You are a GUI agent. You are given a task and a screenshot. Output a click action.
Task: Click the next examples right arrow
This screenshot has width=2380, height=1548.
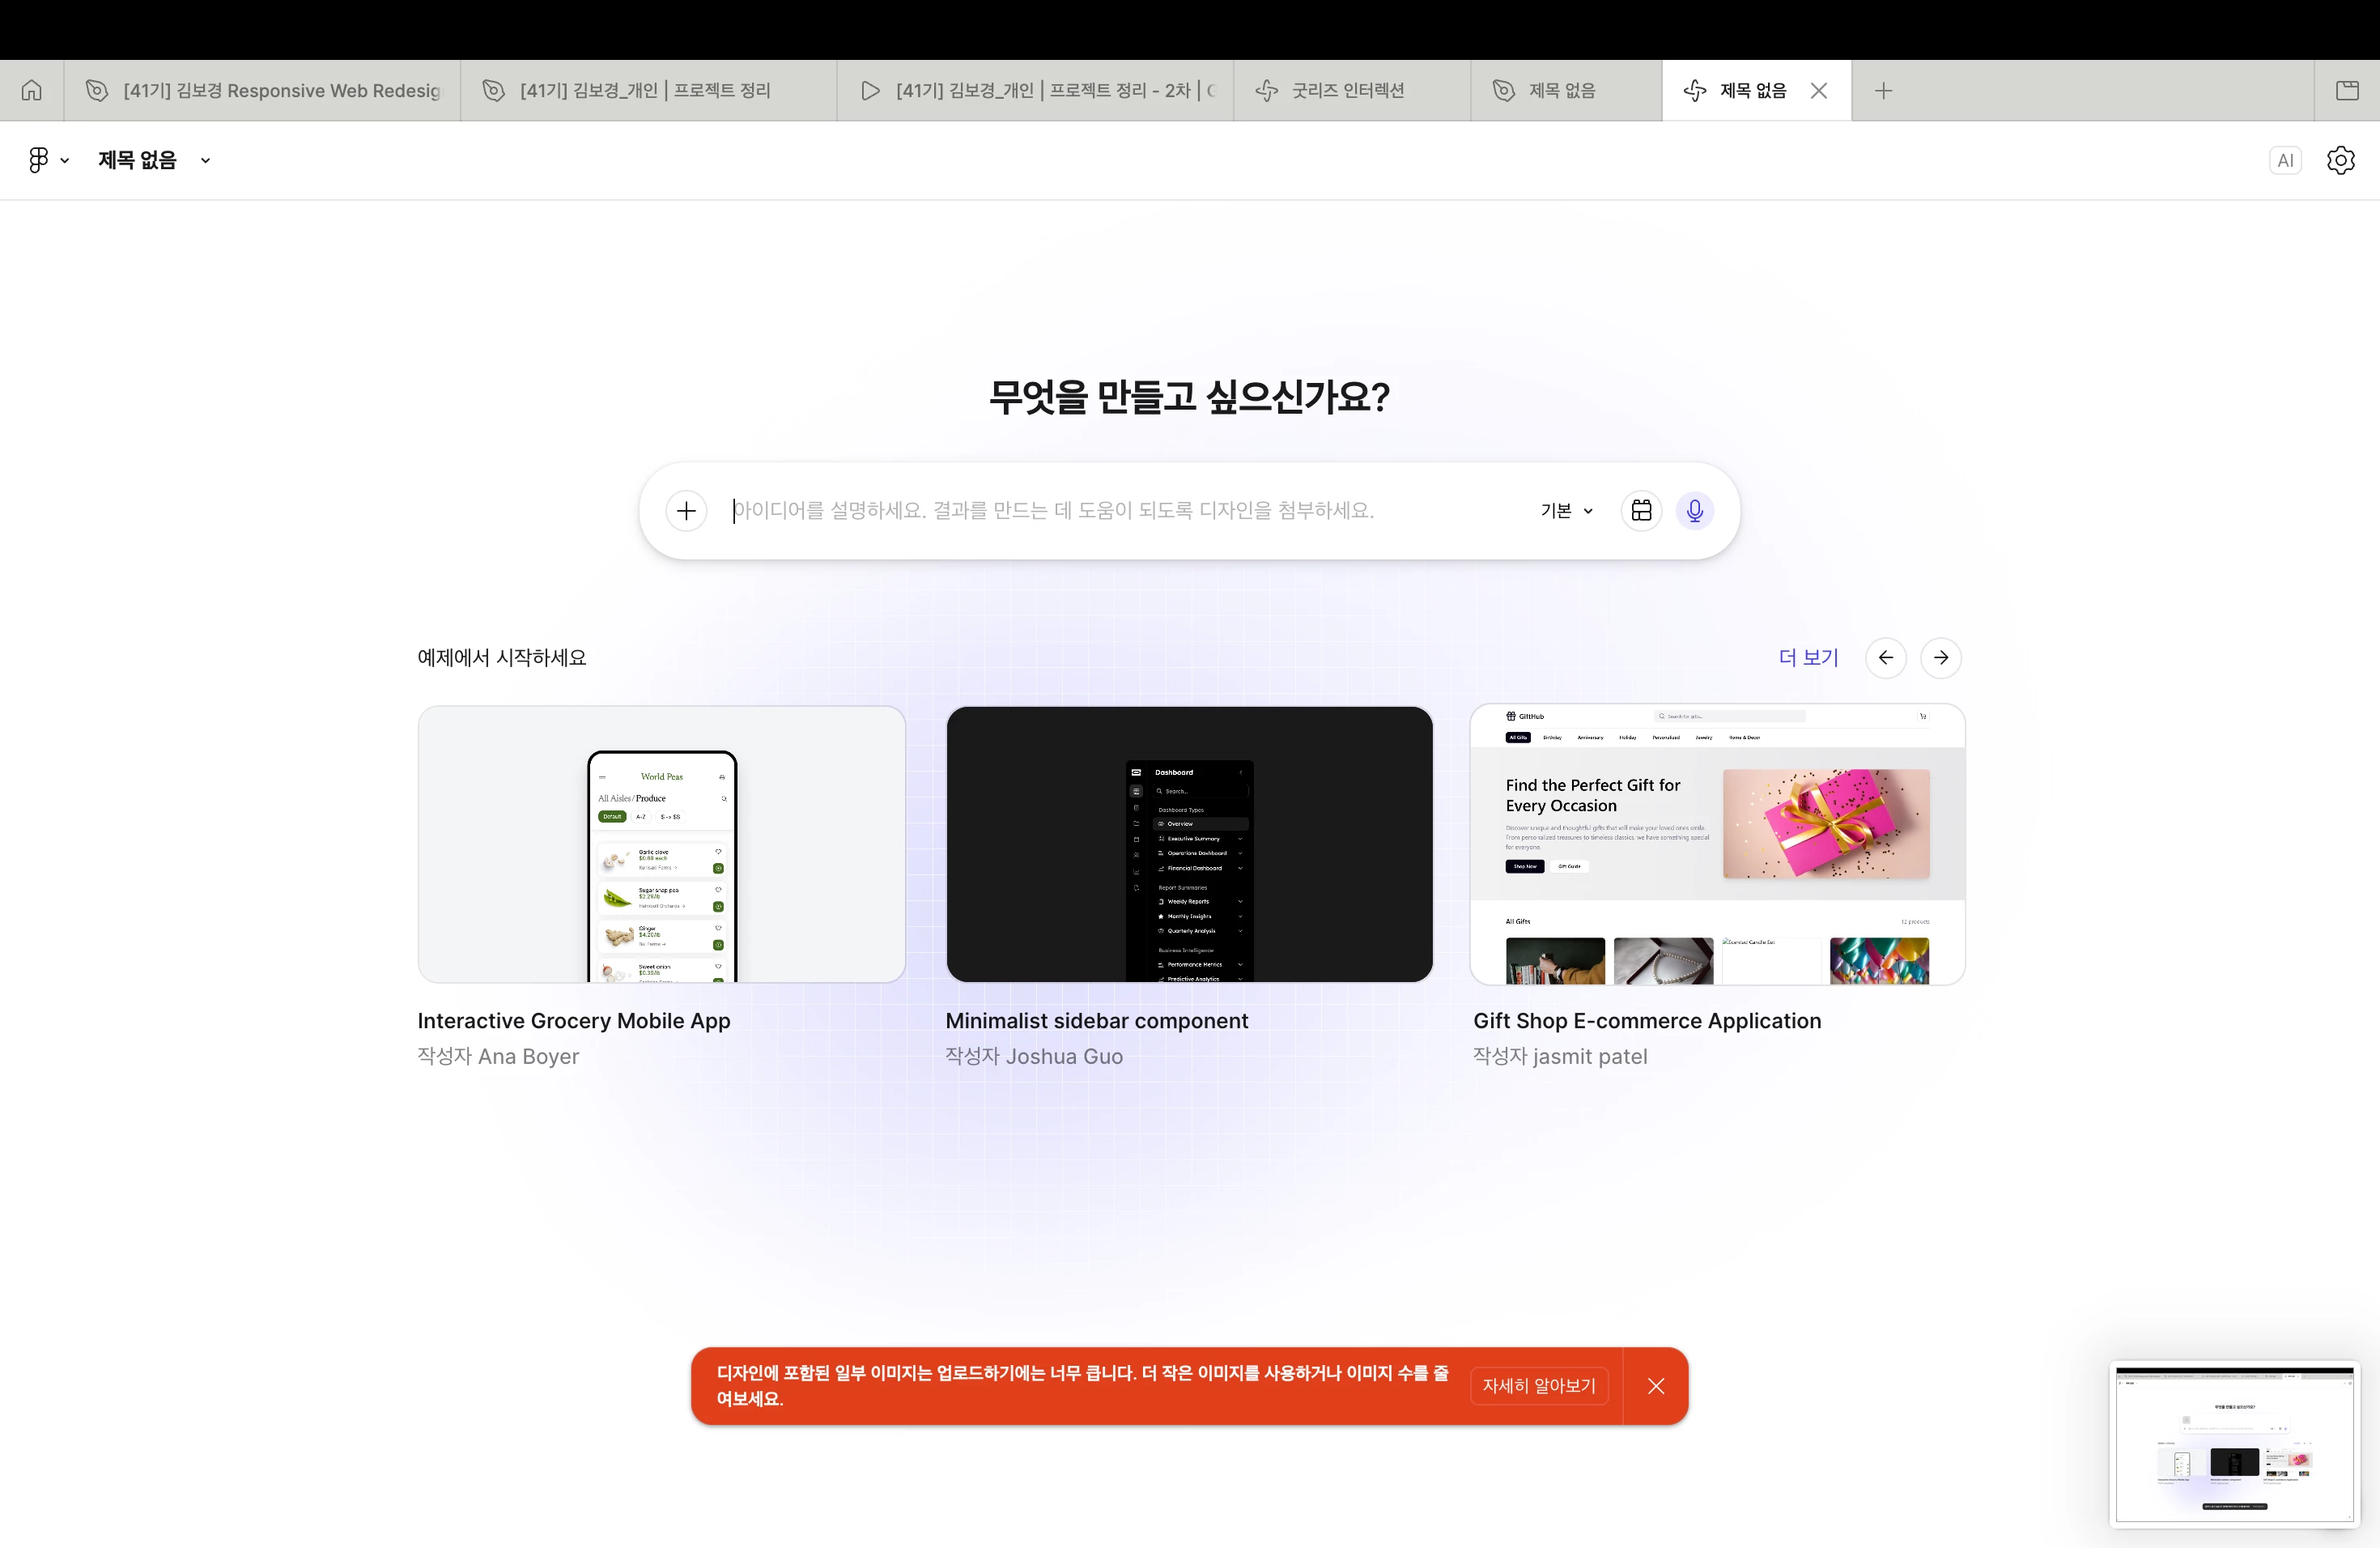click(x=1940, y=657)
